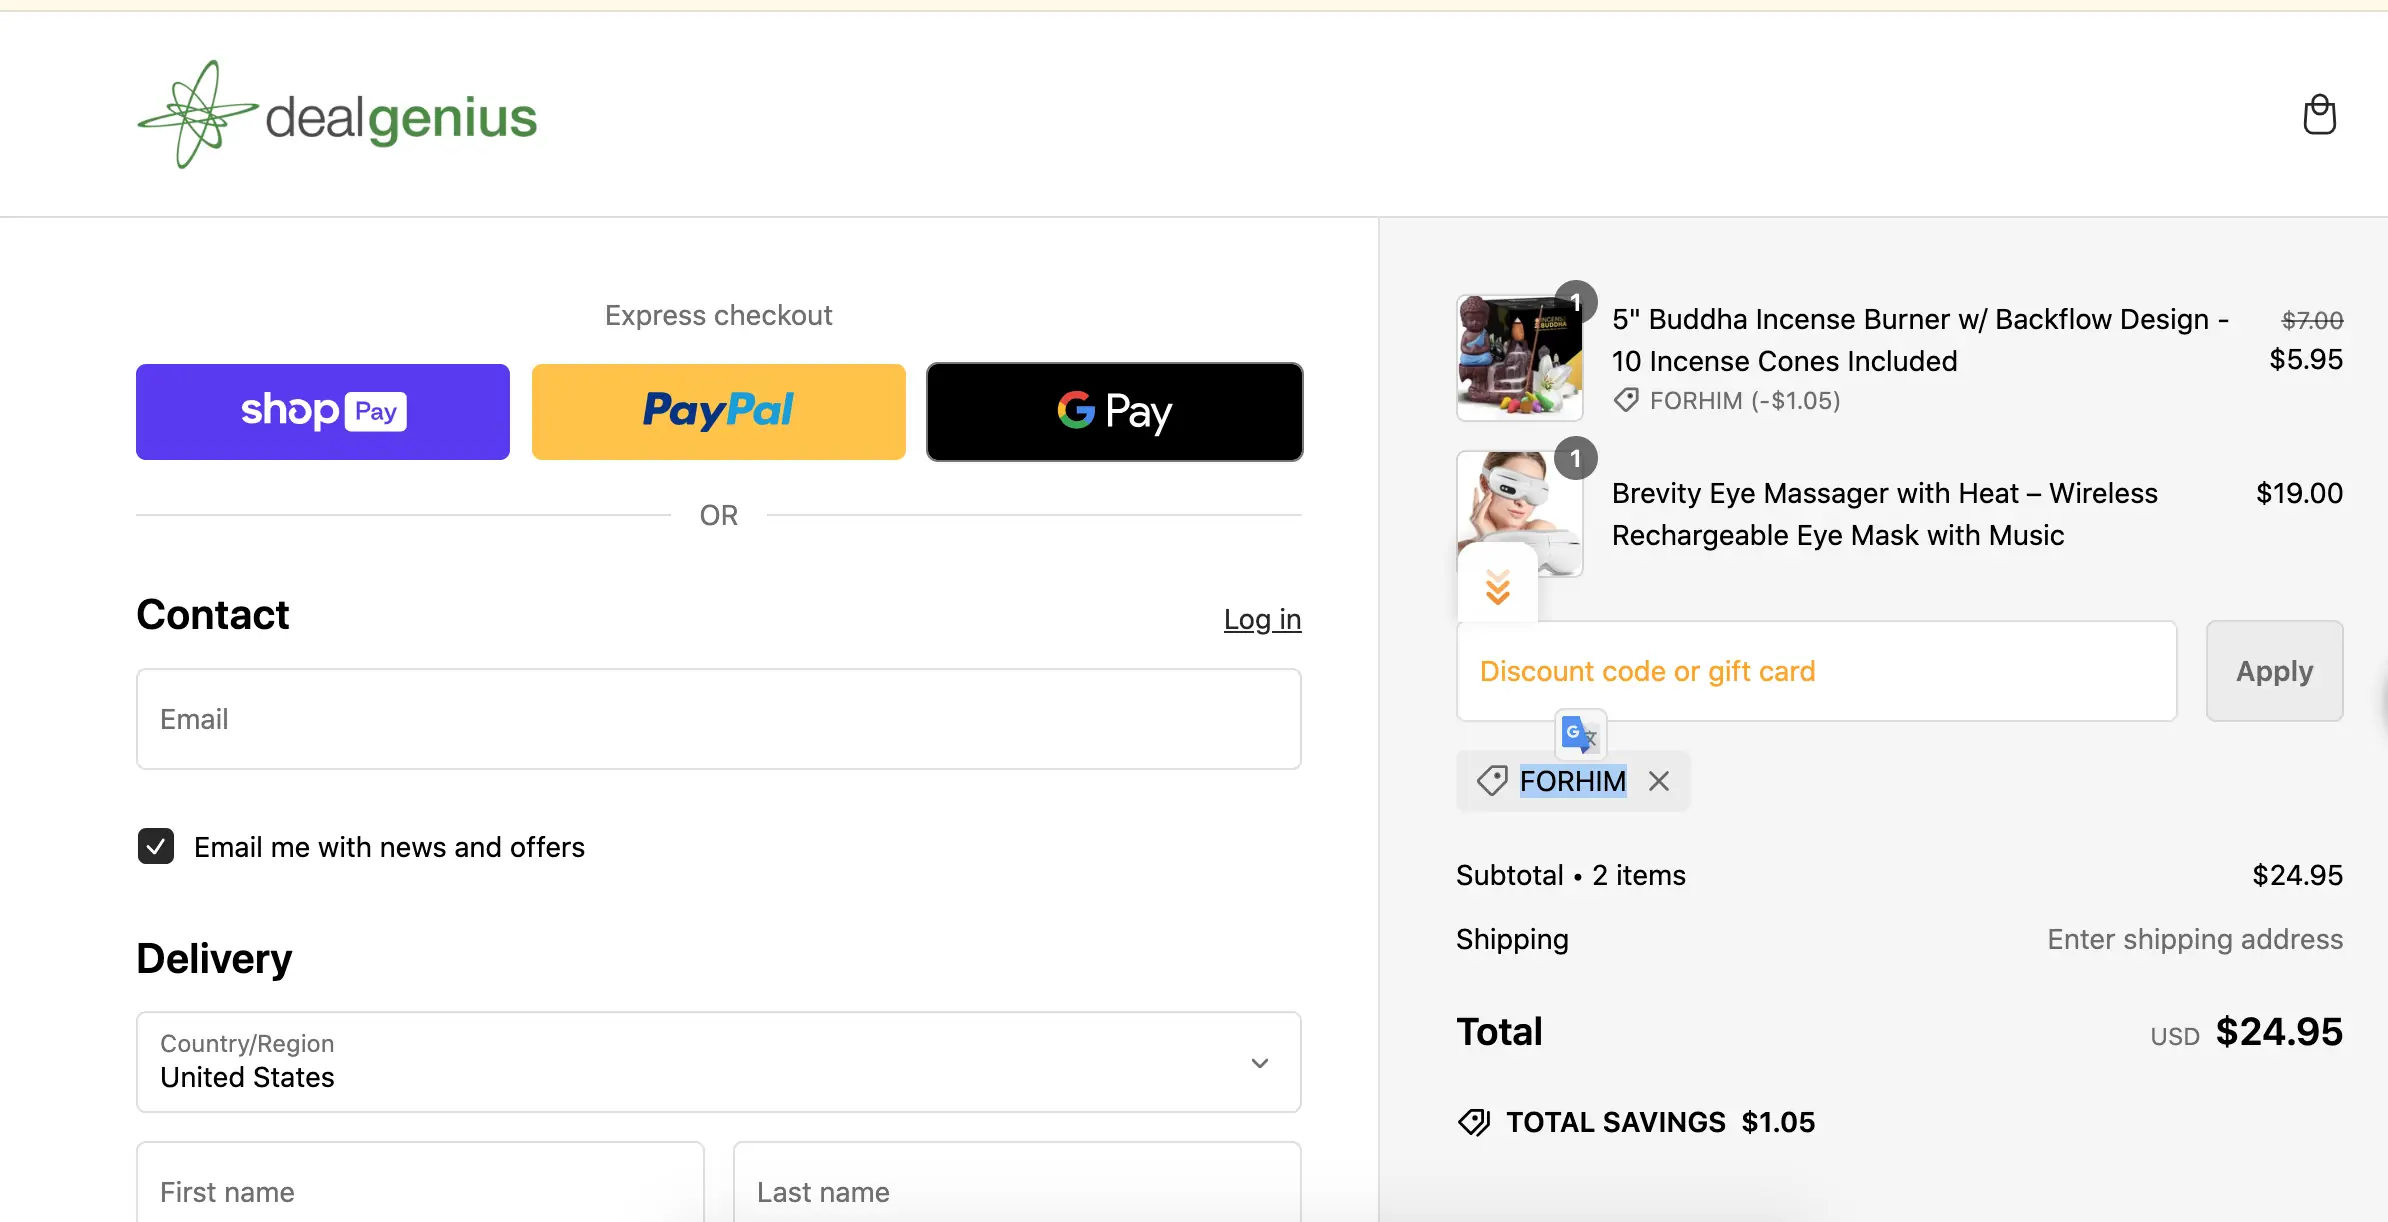The width and height of the screenshot is (2388, 1222).
Task: Click the Discount code or gift card field
Action: point(1816,671)
